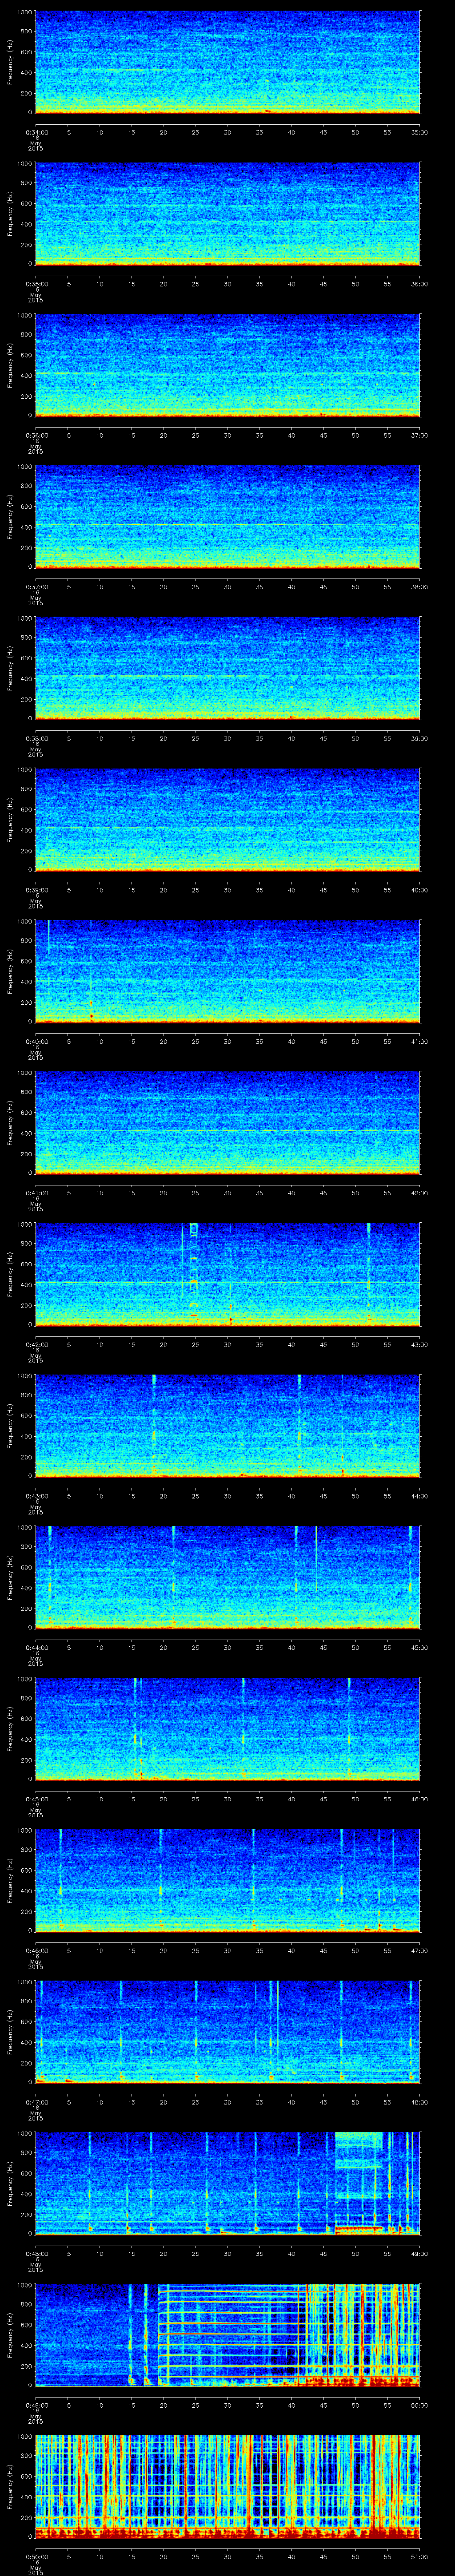Click the spectrogram panel starting at 0:34:00
Viewport: 455px width, 2576px height.
coord(227,62)
